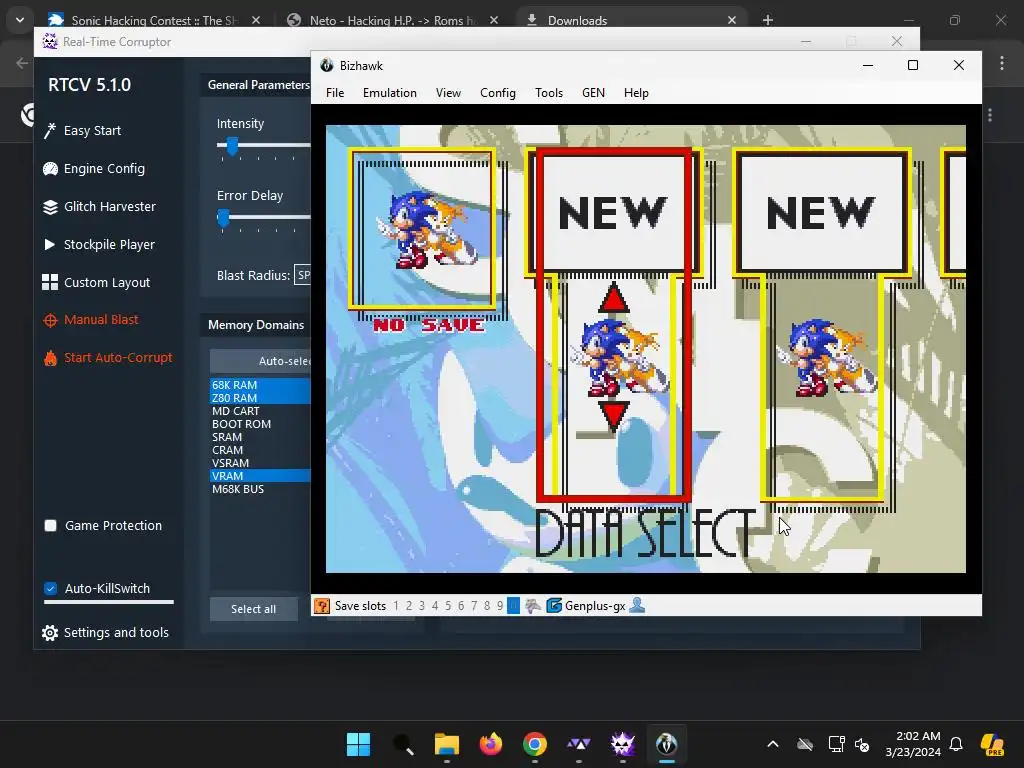Open Windows Start menu
Image resolution: width=1024 pixels, height=768 pixels.
tap(359, 744)
